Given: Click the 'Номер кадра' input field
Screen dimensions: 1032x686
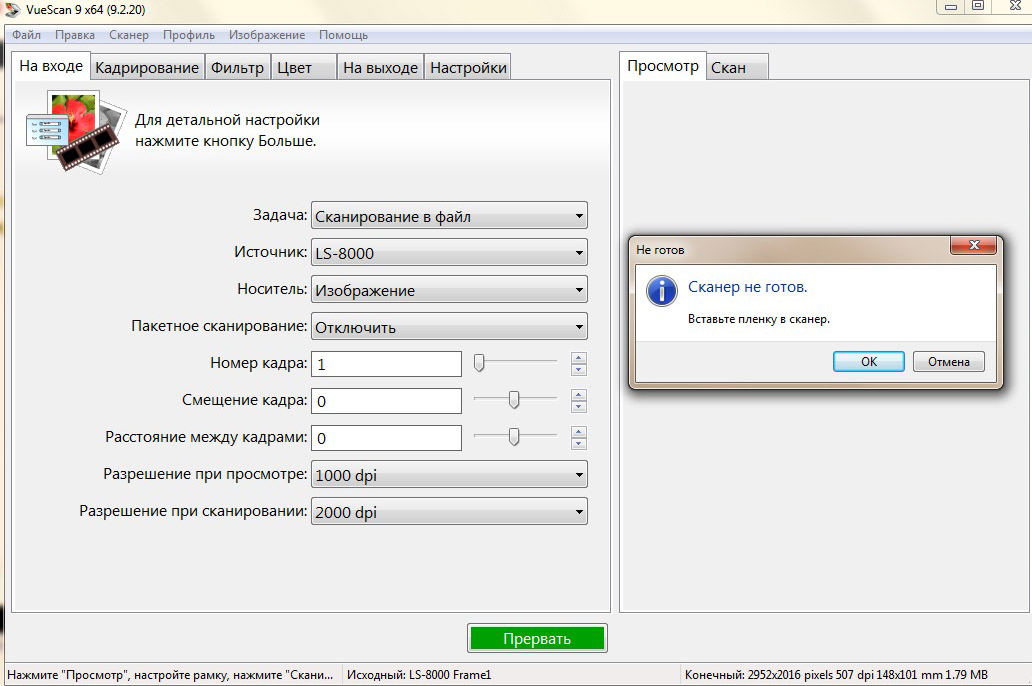Looking at the screenshot, I should tap(386, 364).
